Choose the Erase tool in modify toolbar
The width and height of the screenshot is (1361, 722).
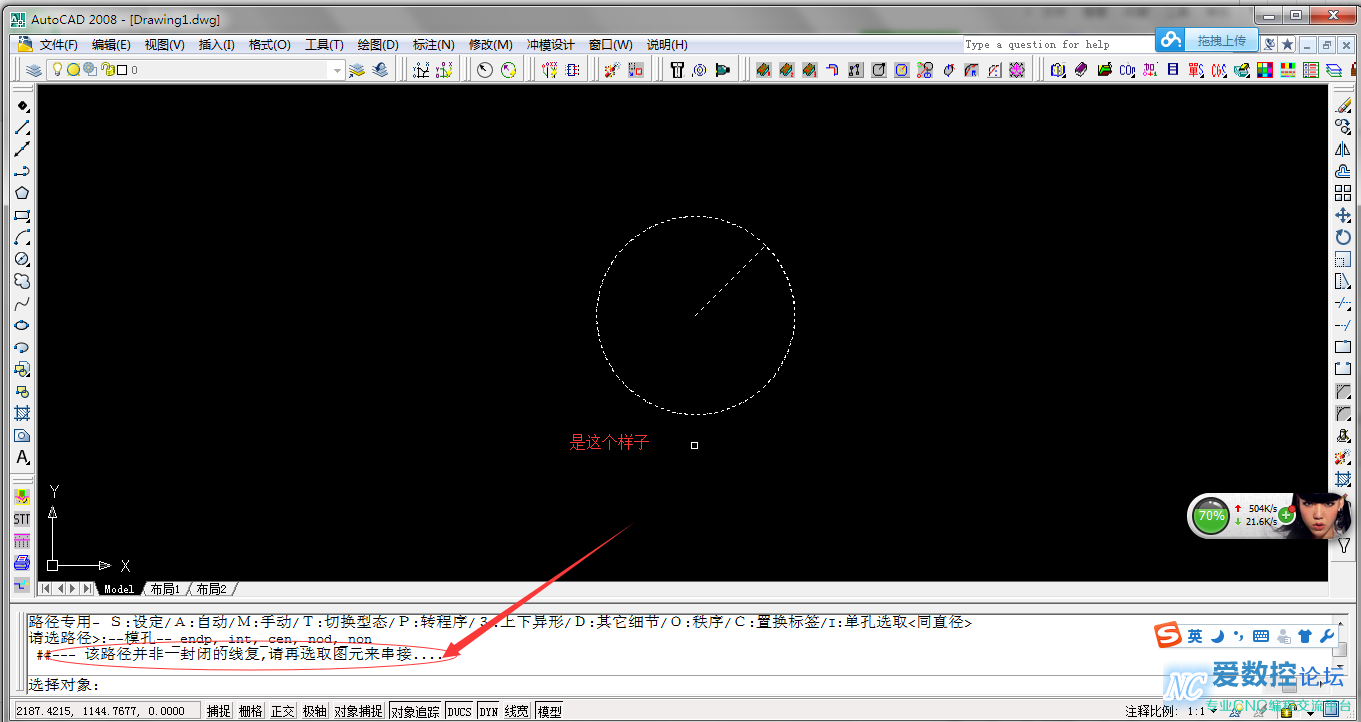click(1343, 105)
